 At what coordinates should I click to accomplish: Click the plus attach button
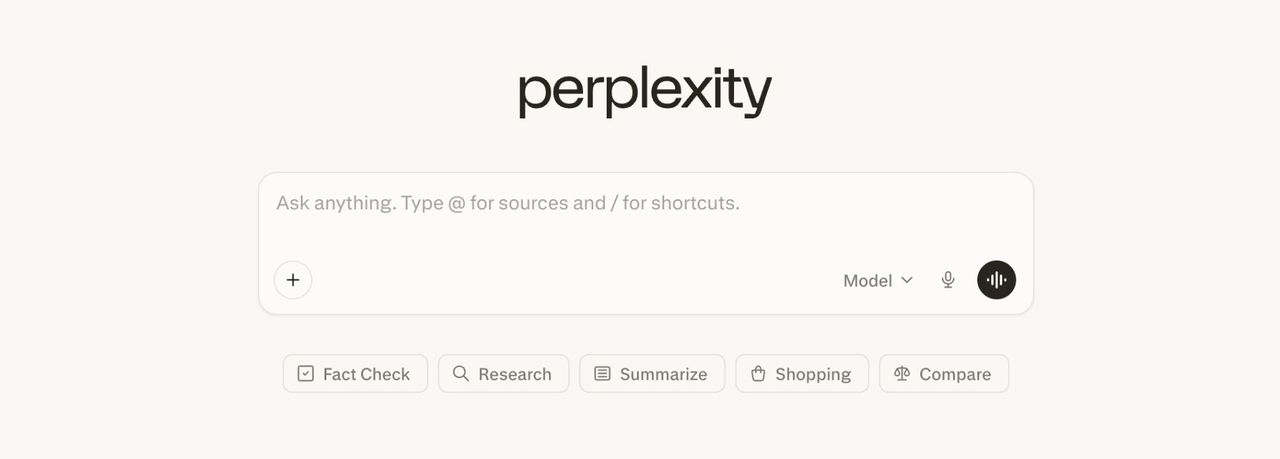pyautogui.click(x=293, y=280)
